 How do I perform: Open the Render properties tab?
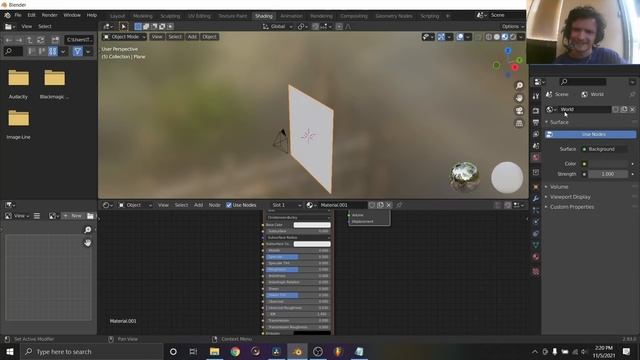pos(536,111)
